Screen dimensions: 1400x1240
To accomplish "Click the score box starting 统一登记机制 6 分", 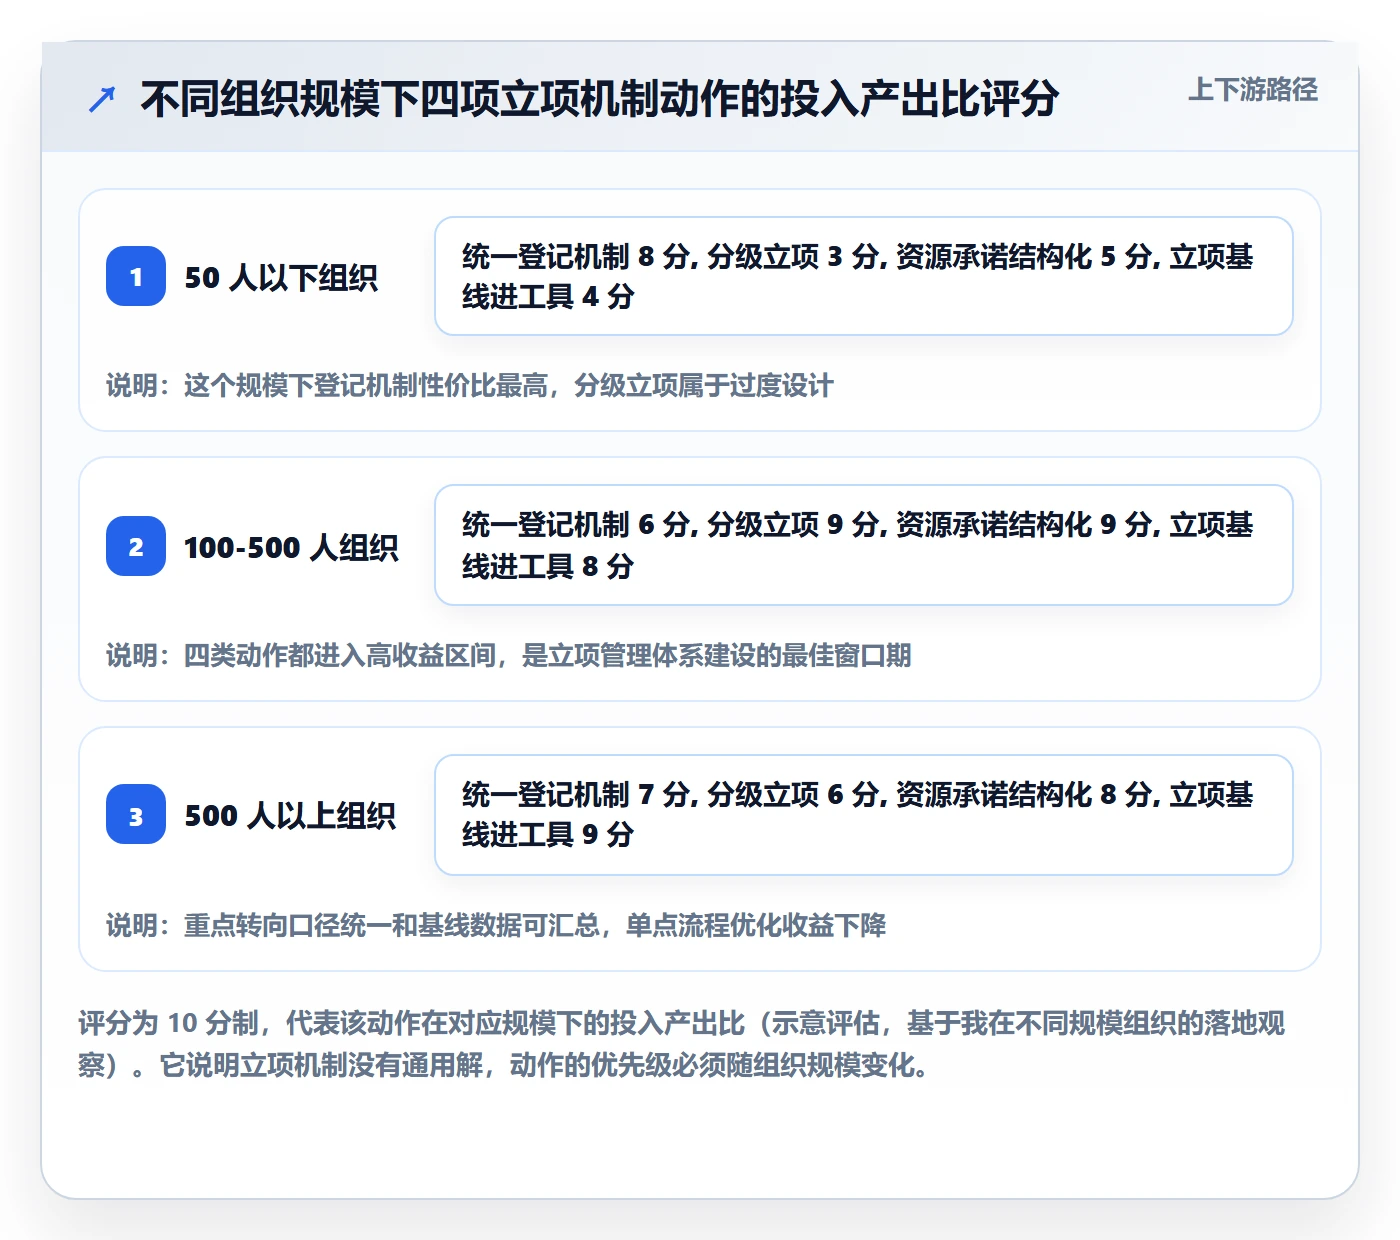I will tap(864, 545).
